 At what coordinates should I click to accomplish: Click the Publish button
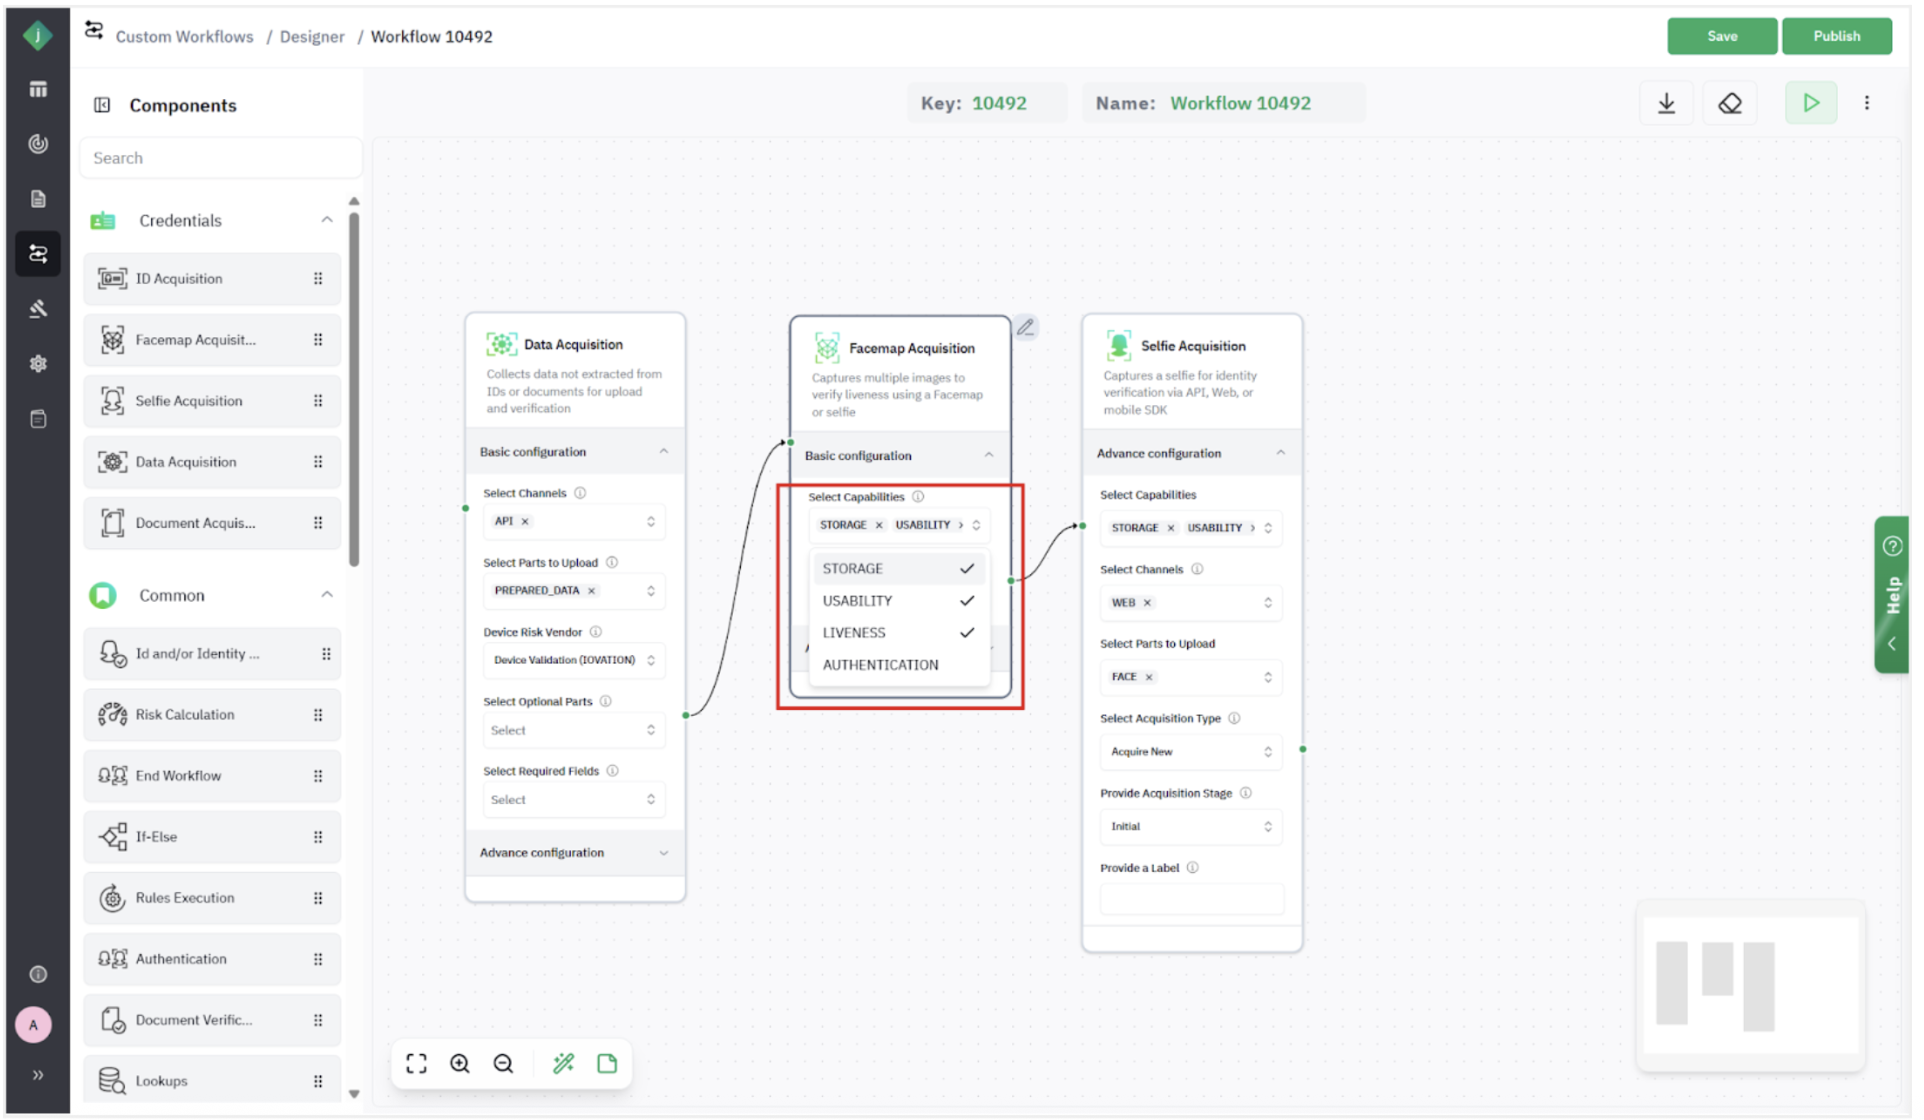point(1836,36)
